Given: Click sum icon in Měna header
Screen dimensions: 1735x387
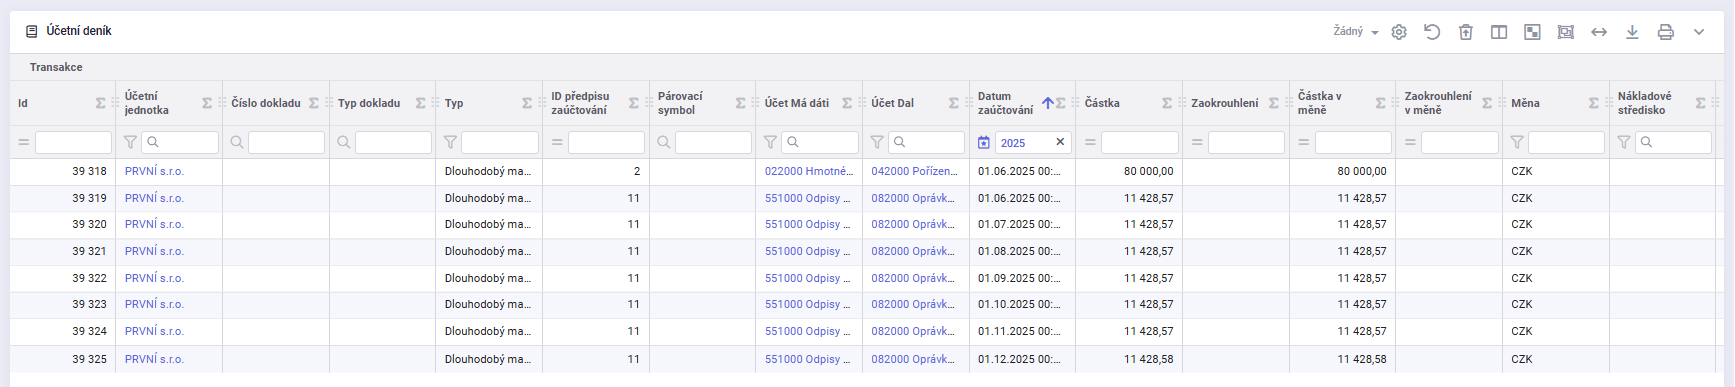Looking at the screenshot, I should (1594, 103).
